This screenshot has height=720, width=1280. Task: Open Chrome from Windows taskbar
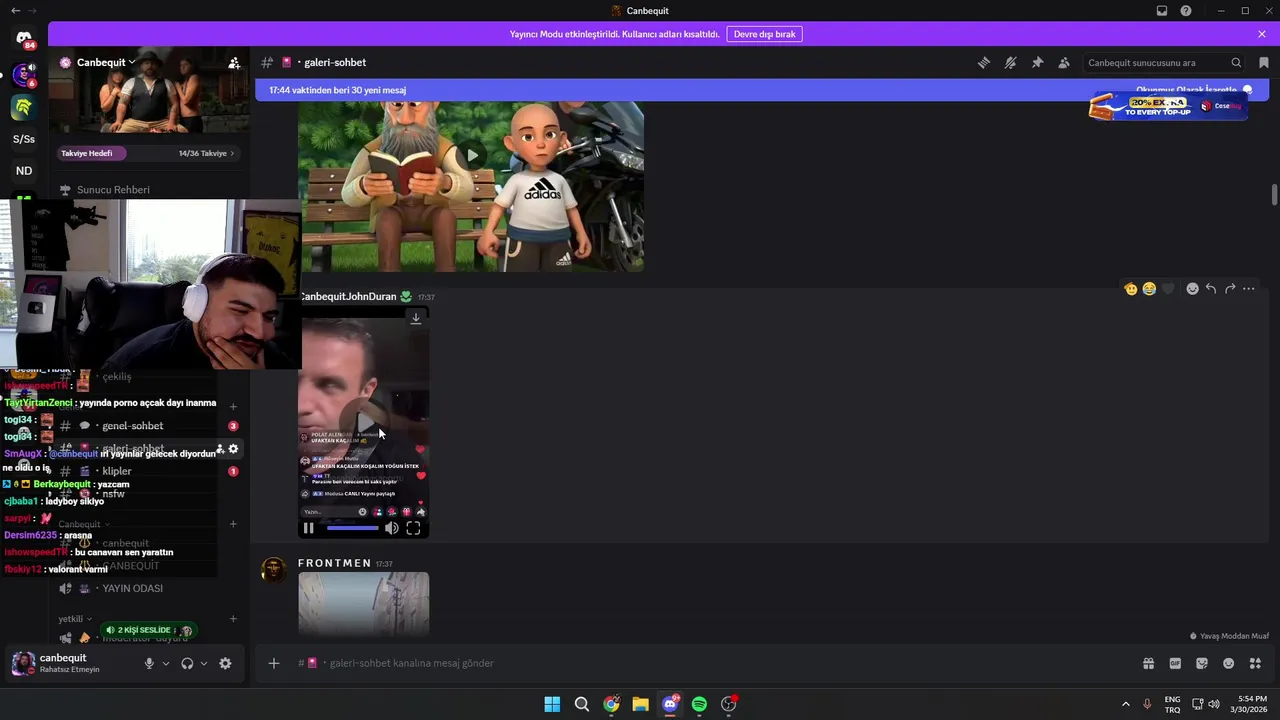[611, 704]
